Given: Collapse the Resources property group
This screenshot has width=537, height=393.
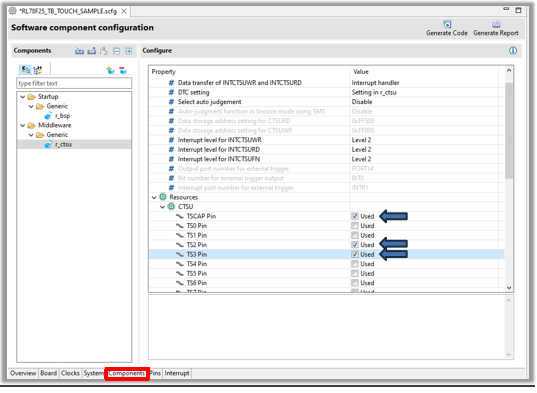Looking at the screenshot, I should point(154,198).
